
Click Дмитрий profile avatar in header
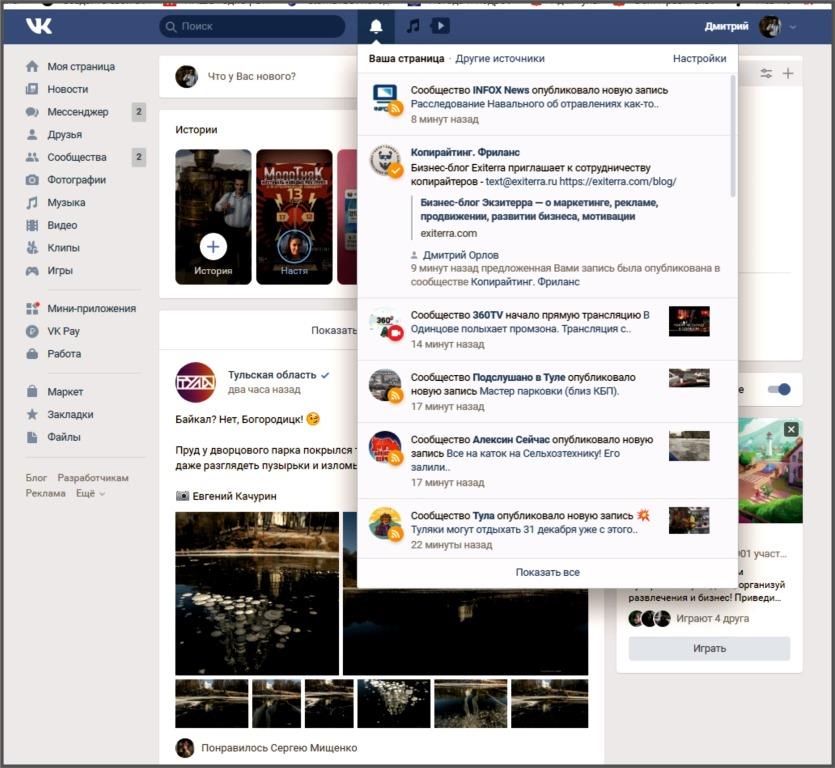click(769, 26)
